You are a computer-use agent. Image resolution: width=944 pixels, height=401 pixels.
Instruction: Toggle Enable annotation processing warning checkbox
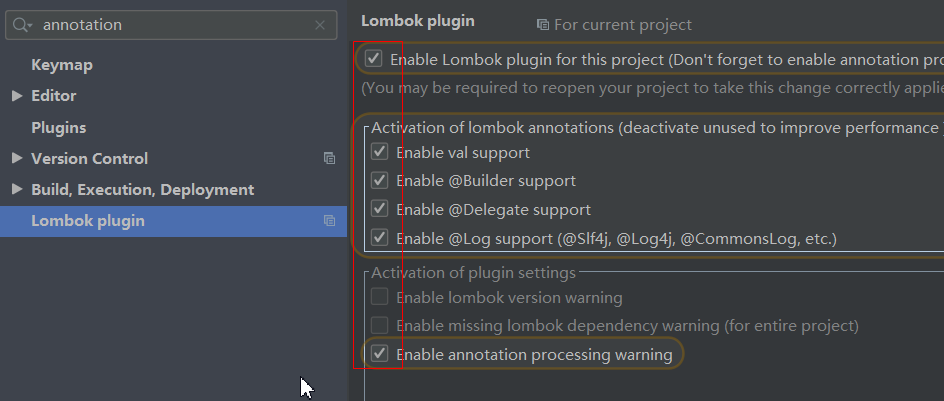point(379,354)
